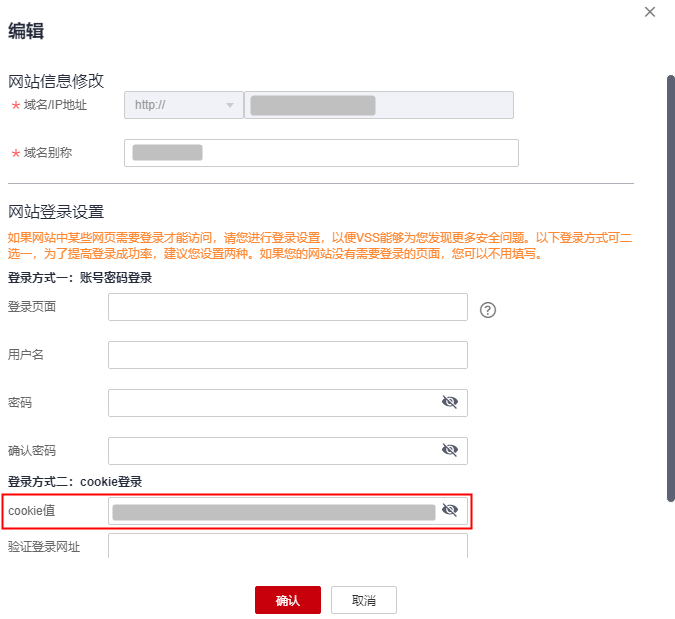Click the 登录页面 text box

(287, 307)
